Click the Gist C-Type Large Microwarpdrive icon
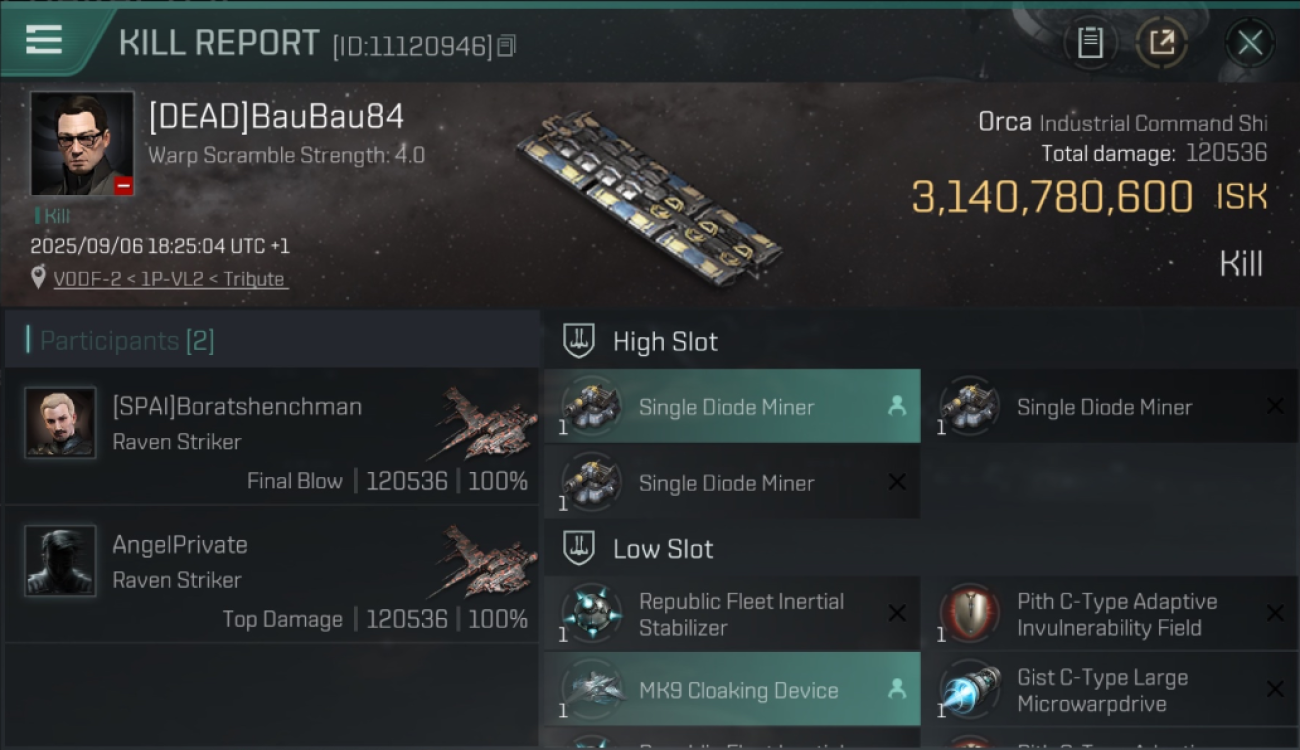The image size is (1300, 750). coord(970,690)
